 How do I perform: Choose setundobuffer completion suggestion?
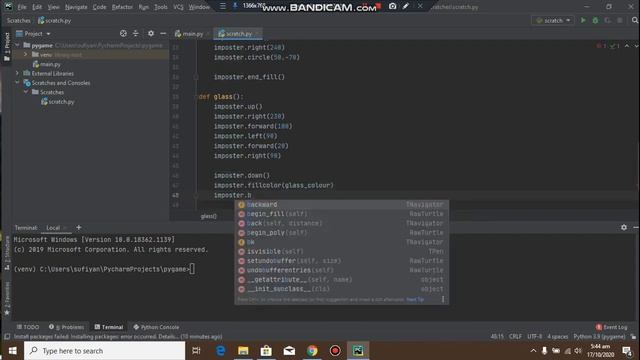pyautogui.click(x=341, y=261)
